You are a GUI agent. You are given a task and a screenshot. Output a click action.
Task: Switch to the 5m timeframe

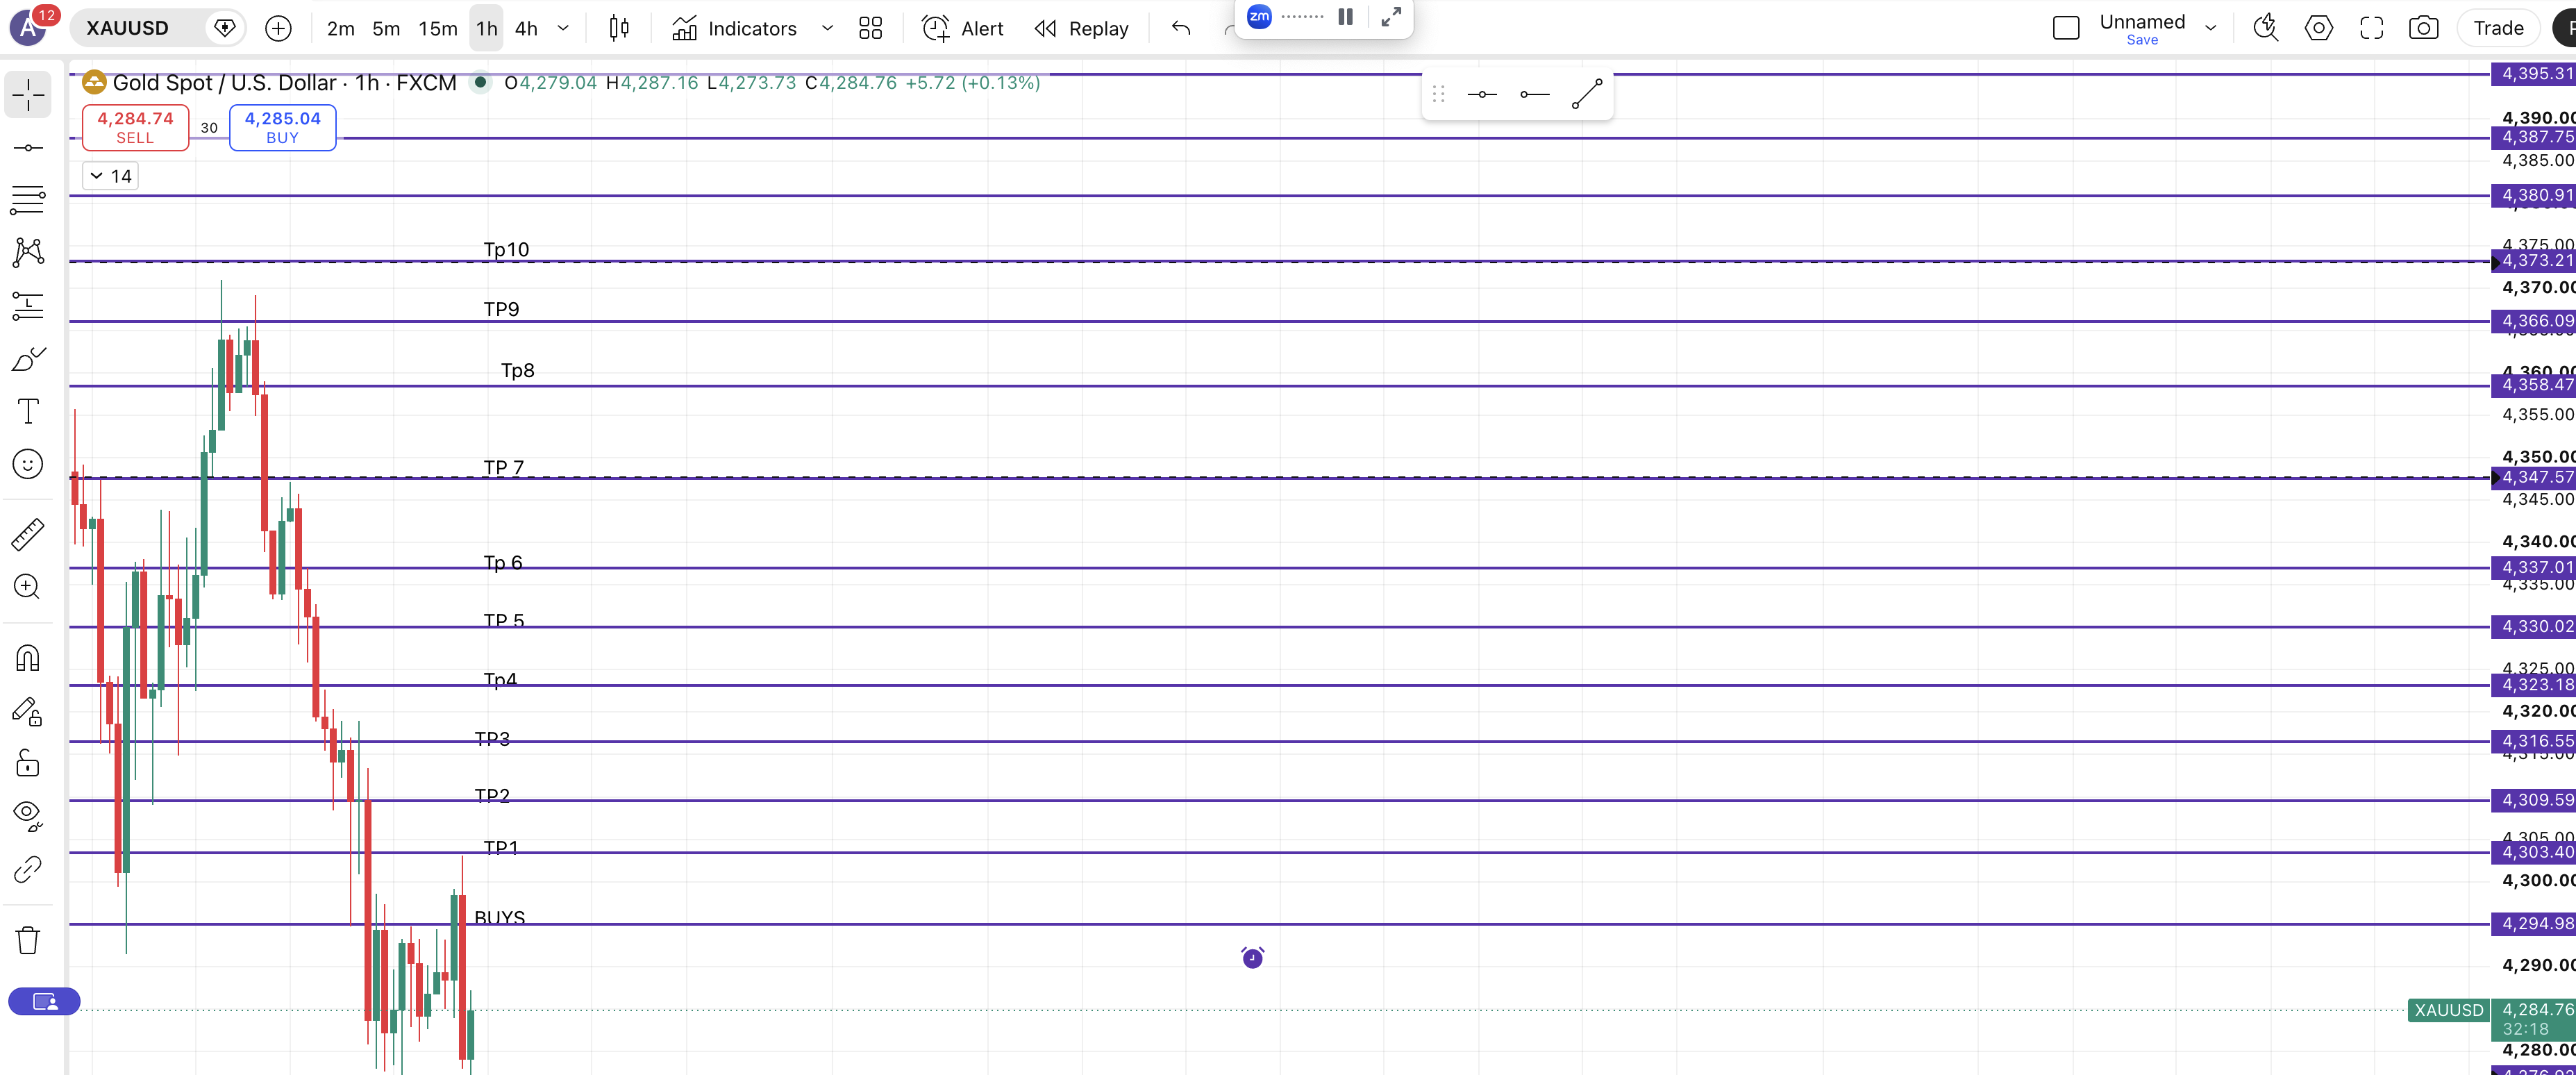pos(386,28)
